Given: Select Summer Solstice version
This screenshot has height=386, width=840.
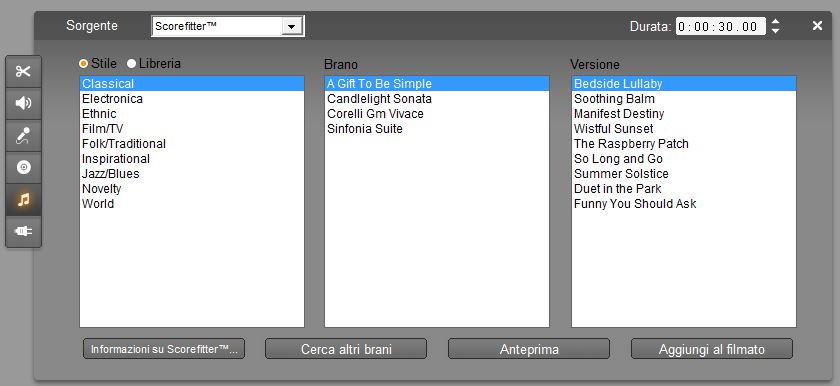Looking at the screenshot, I should 684,173.
